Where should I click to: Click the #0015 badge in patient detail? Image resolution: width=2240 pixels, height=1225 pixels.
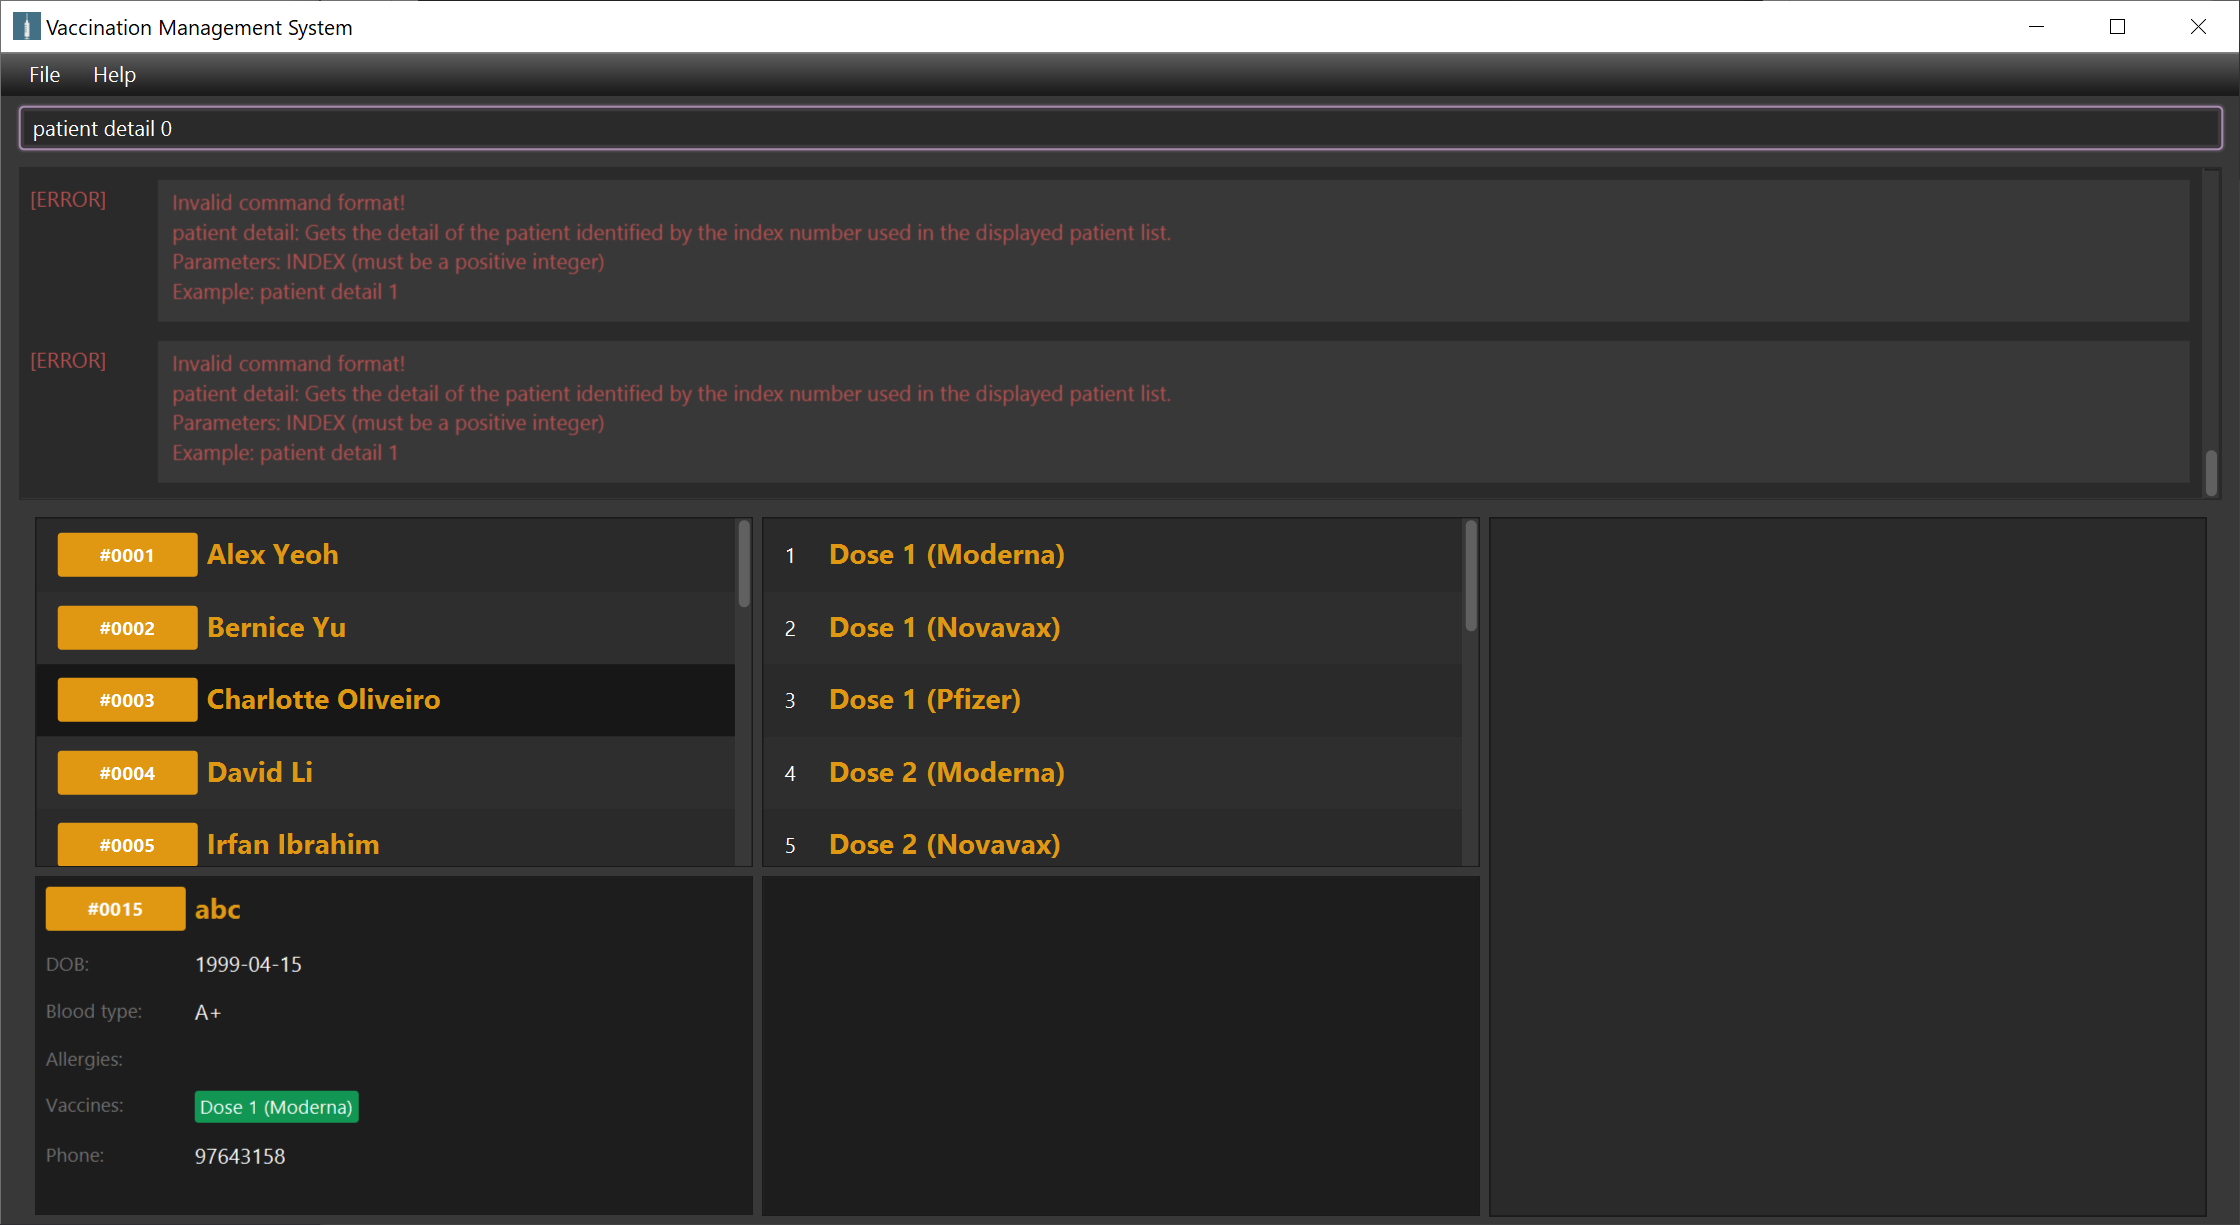115,909
